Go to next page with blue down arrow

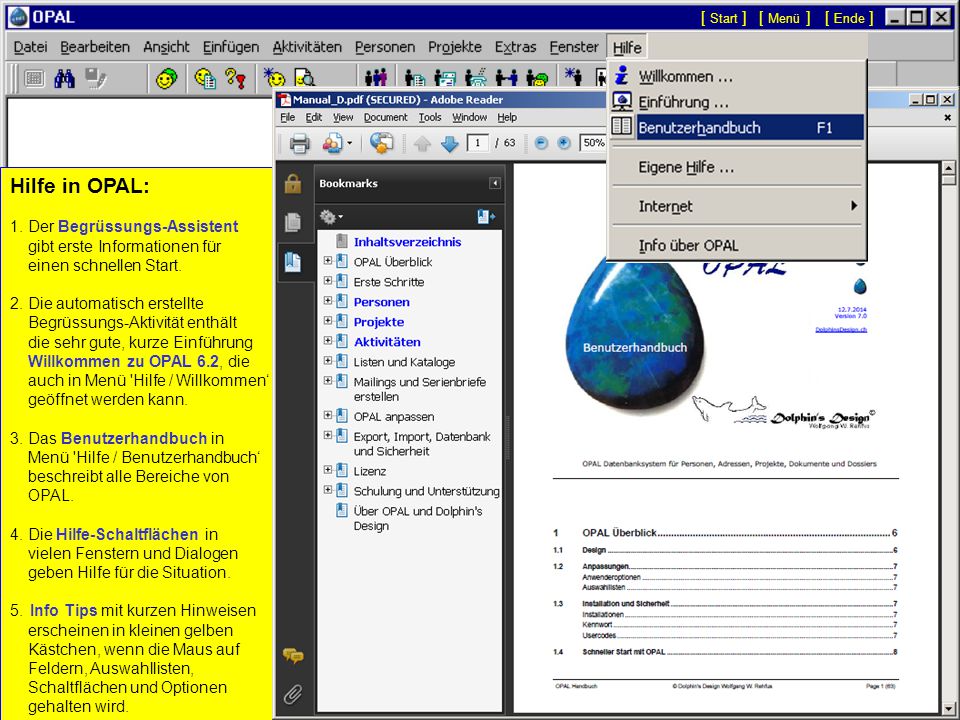tap(450, 144)
